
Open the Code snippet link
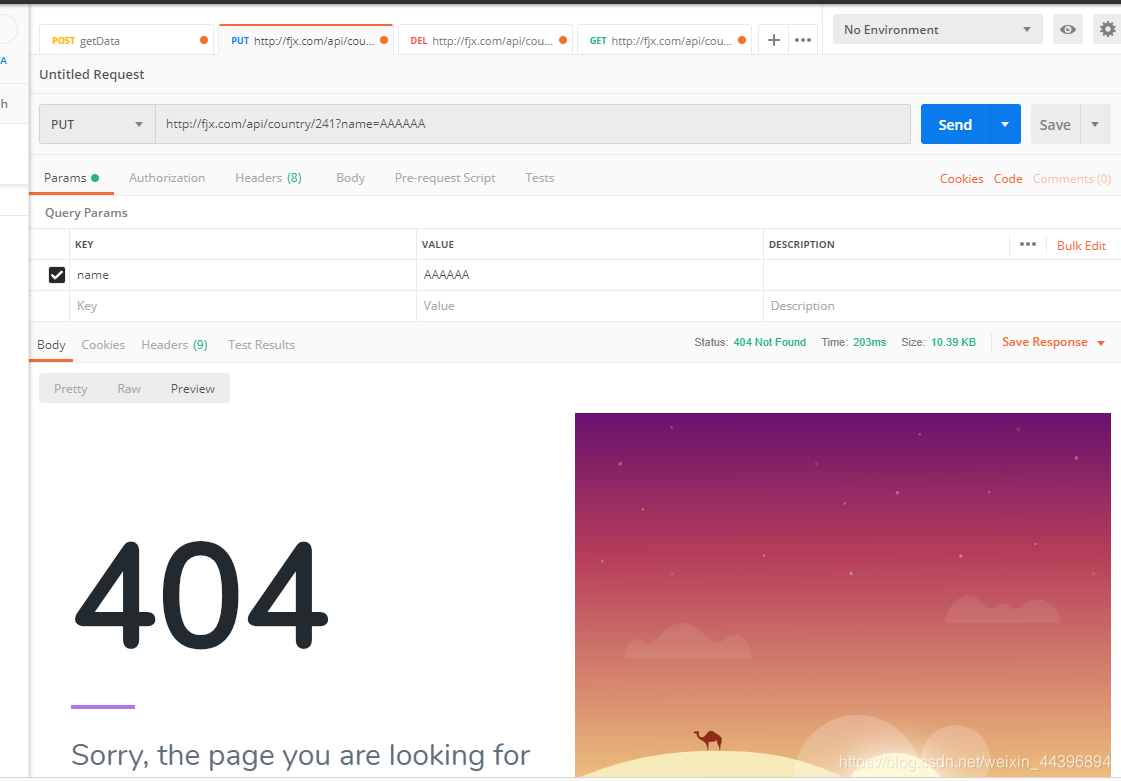(1007, 179)
